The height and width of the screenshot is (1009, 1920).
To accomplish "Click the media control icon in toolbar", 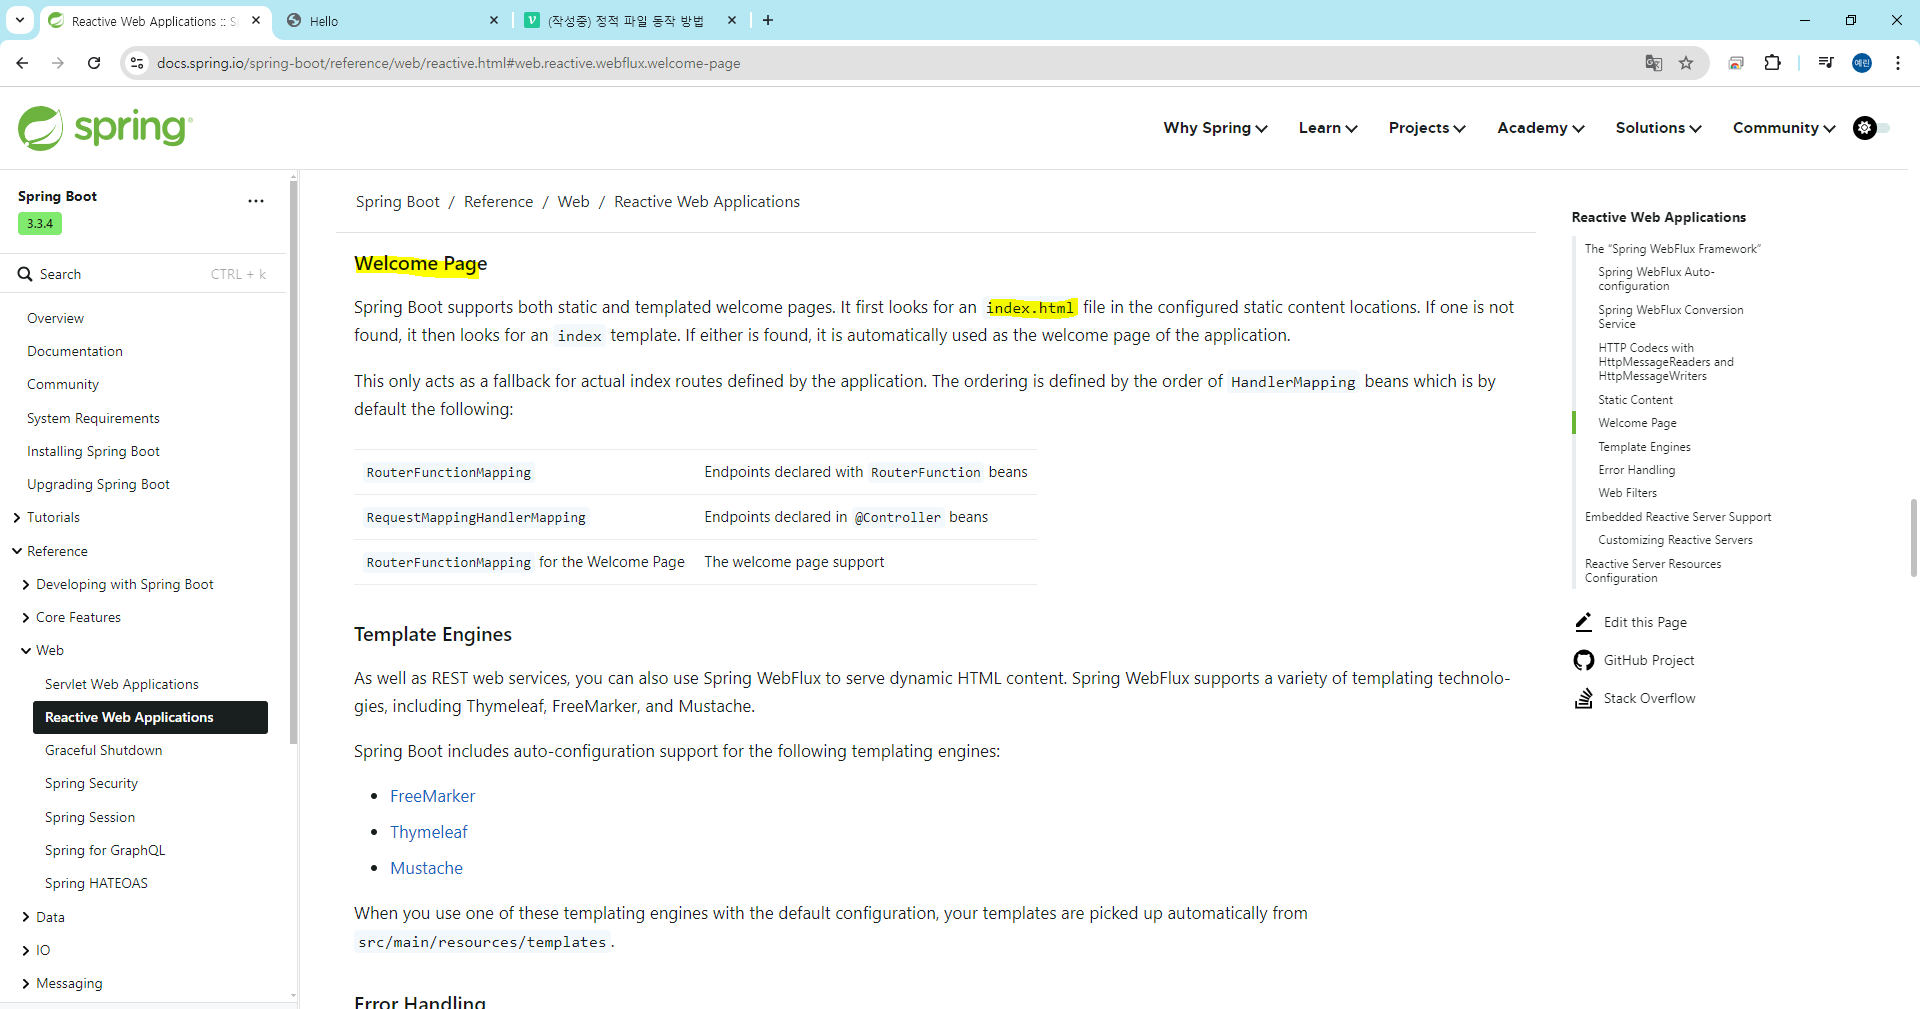I will [x=1826, y=63].
